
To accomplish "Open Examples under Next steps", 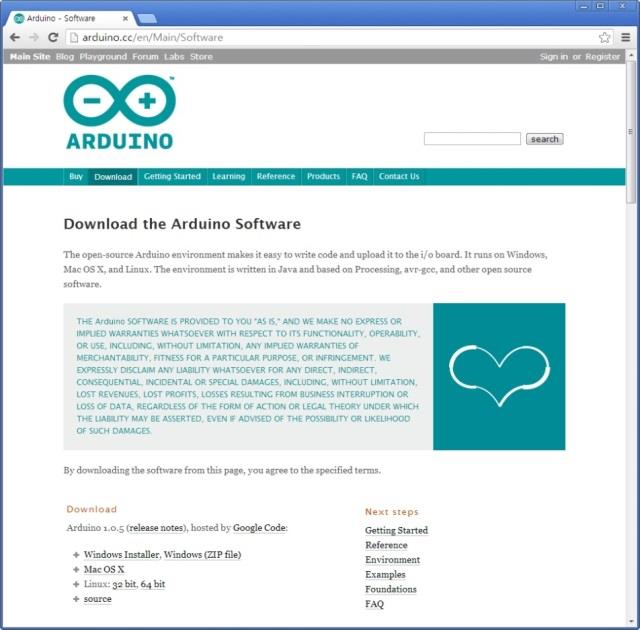I will pyautogui.click(x=385, y=575).
